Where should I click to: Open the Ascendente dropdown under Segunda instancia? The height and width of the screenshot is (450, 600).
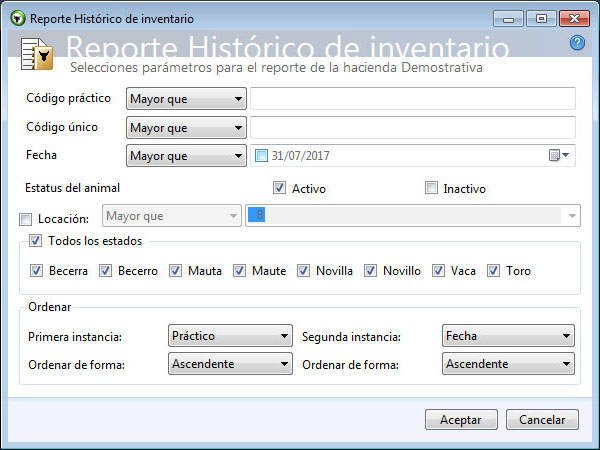pos(508,364)
